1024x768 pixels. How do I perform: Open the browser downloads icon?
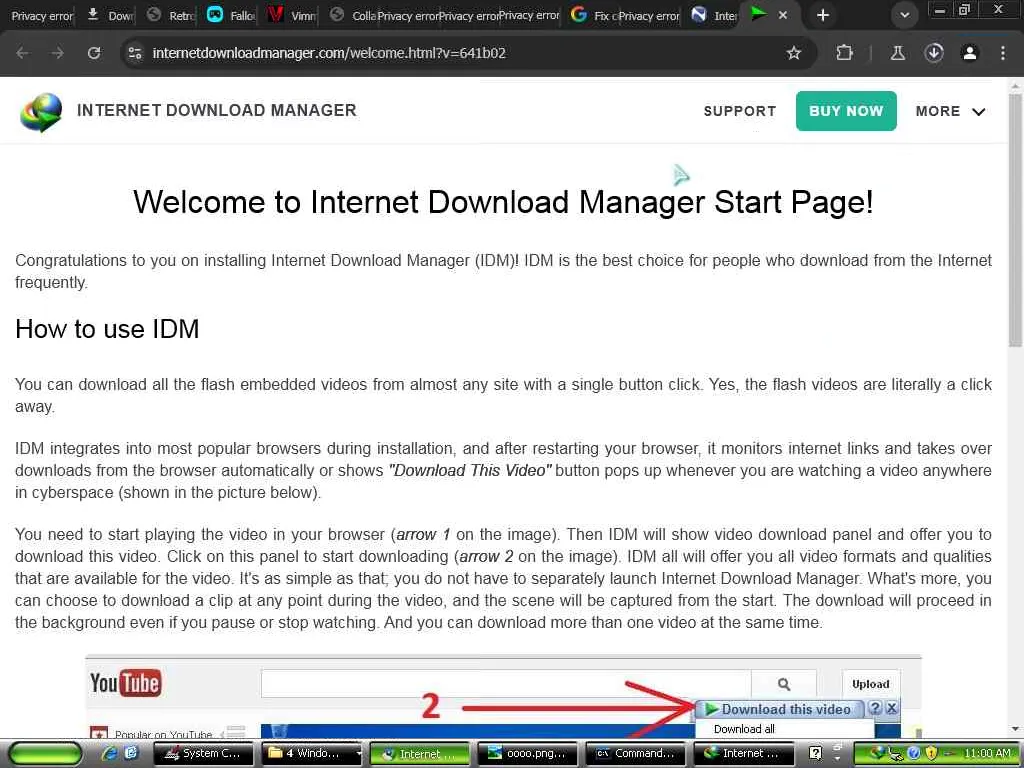[934, 53]
